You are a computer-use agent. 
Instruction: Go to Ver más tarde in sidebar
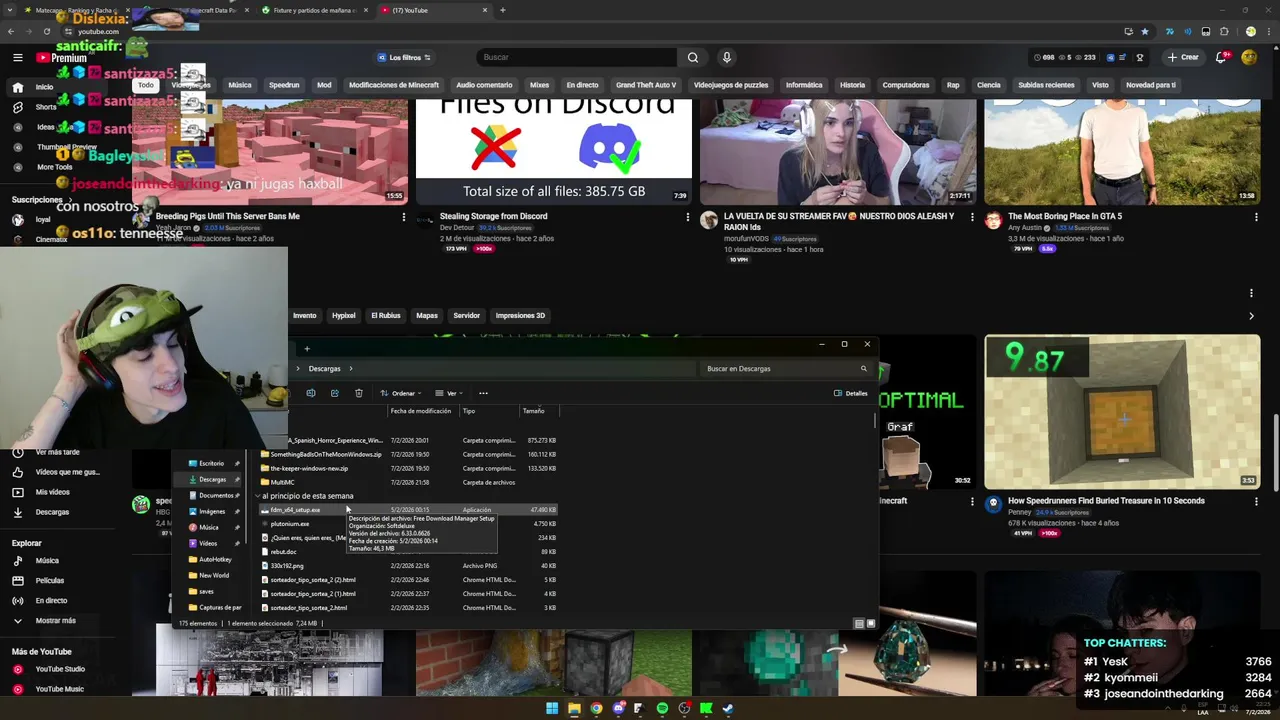click(57, 452)
